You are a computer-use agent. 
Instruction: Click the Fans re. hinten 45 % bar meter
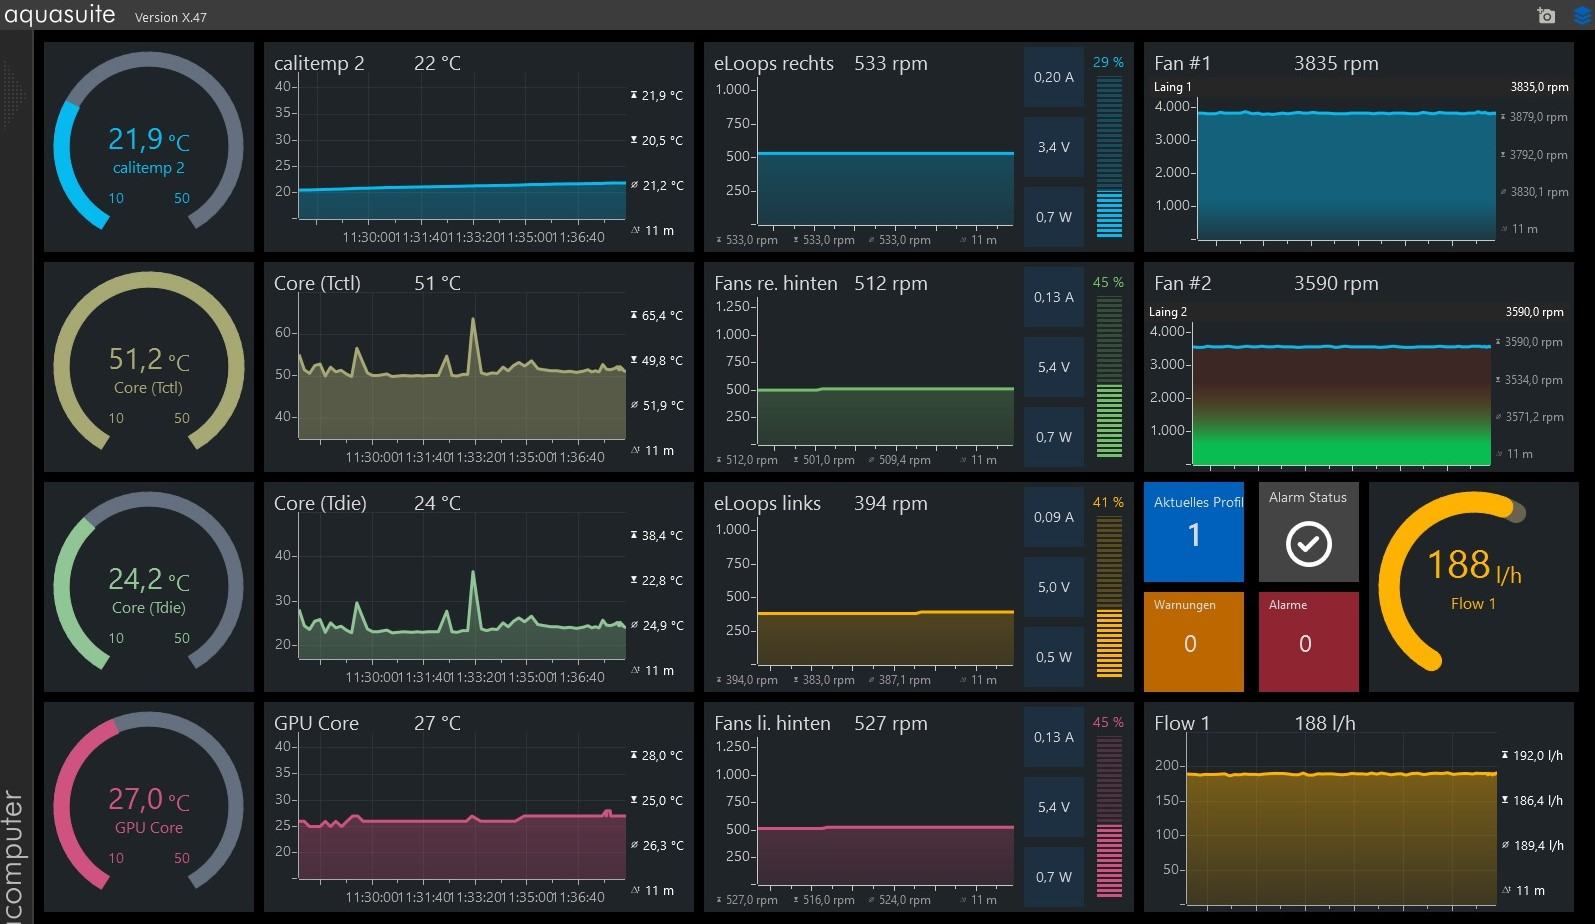click(1109, 377)
